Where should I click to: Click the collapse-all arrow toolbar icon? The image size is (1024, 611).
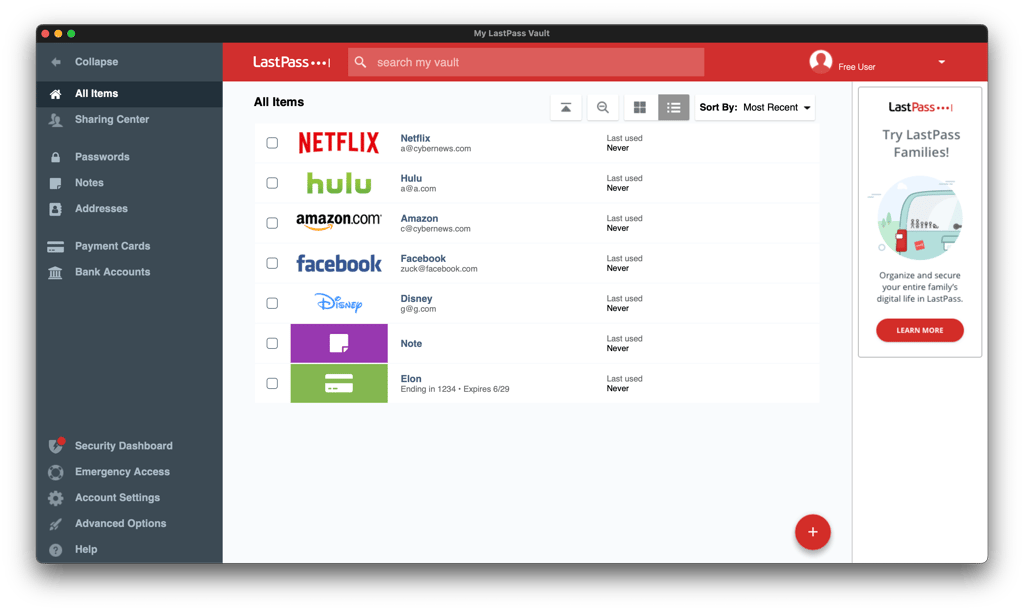(566, 108)
